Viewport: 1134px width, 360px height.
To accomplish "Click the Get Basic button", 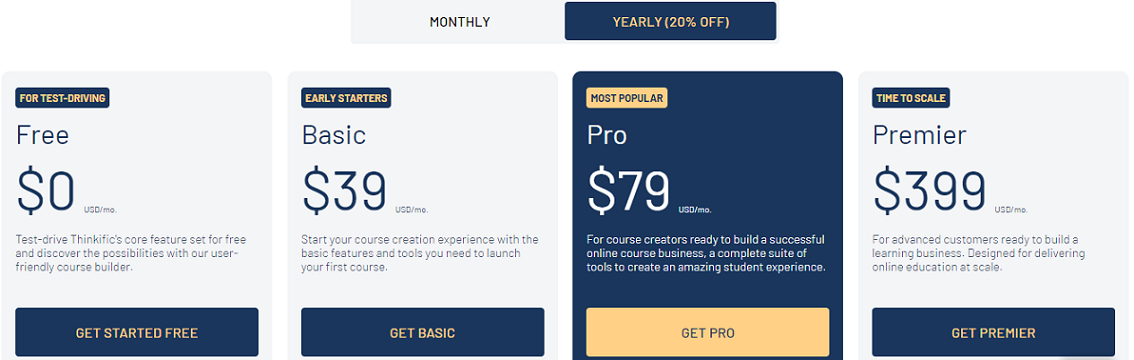I will point(422,333).
